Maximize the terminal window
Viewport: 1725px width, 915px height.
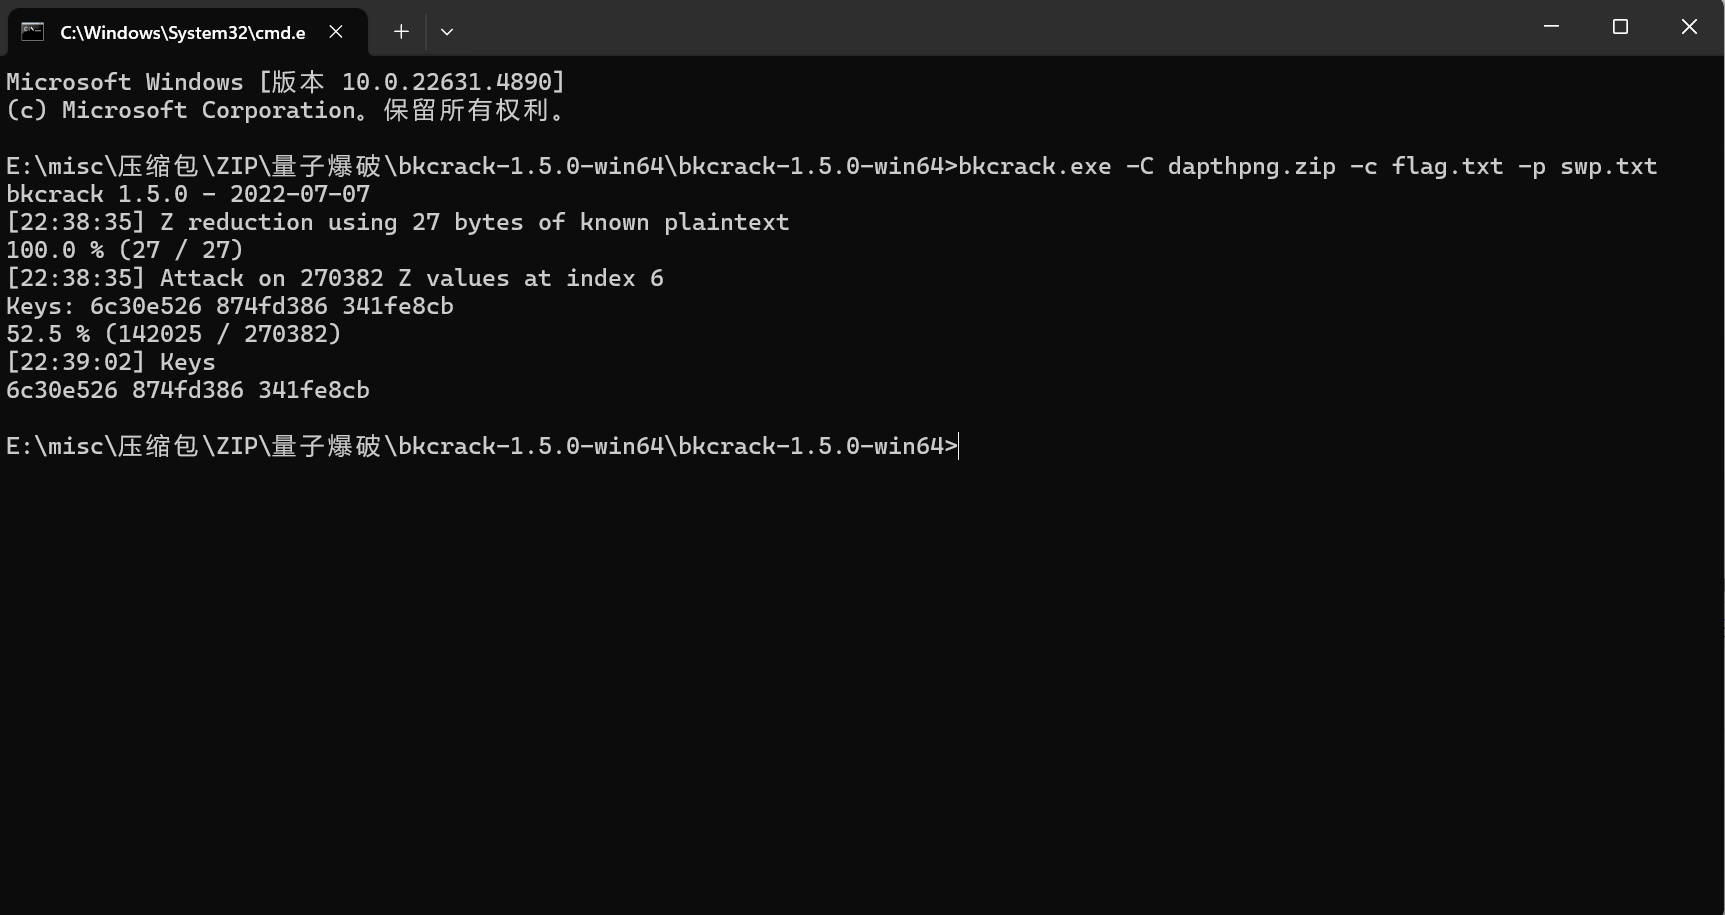[1620, 27]
